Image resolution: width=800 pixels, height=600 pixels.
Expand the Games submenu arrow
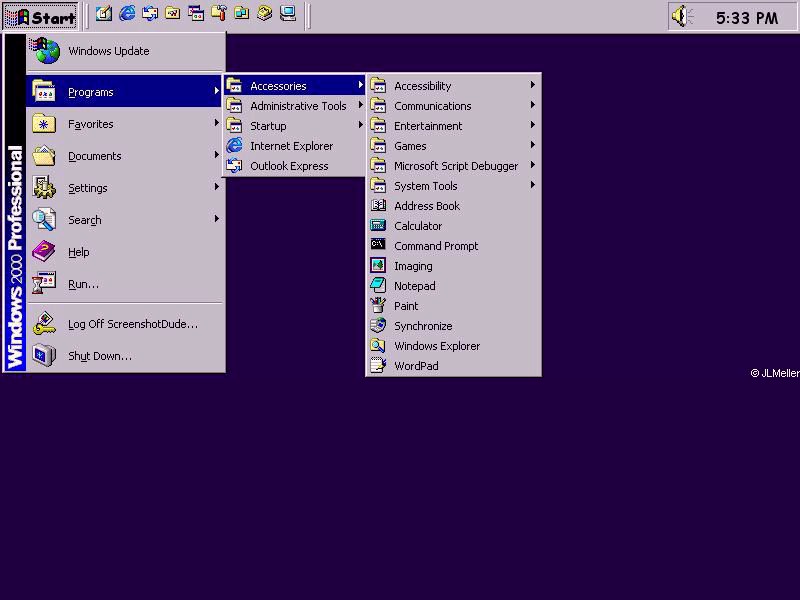click(532, 145)
